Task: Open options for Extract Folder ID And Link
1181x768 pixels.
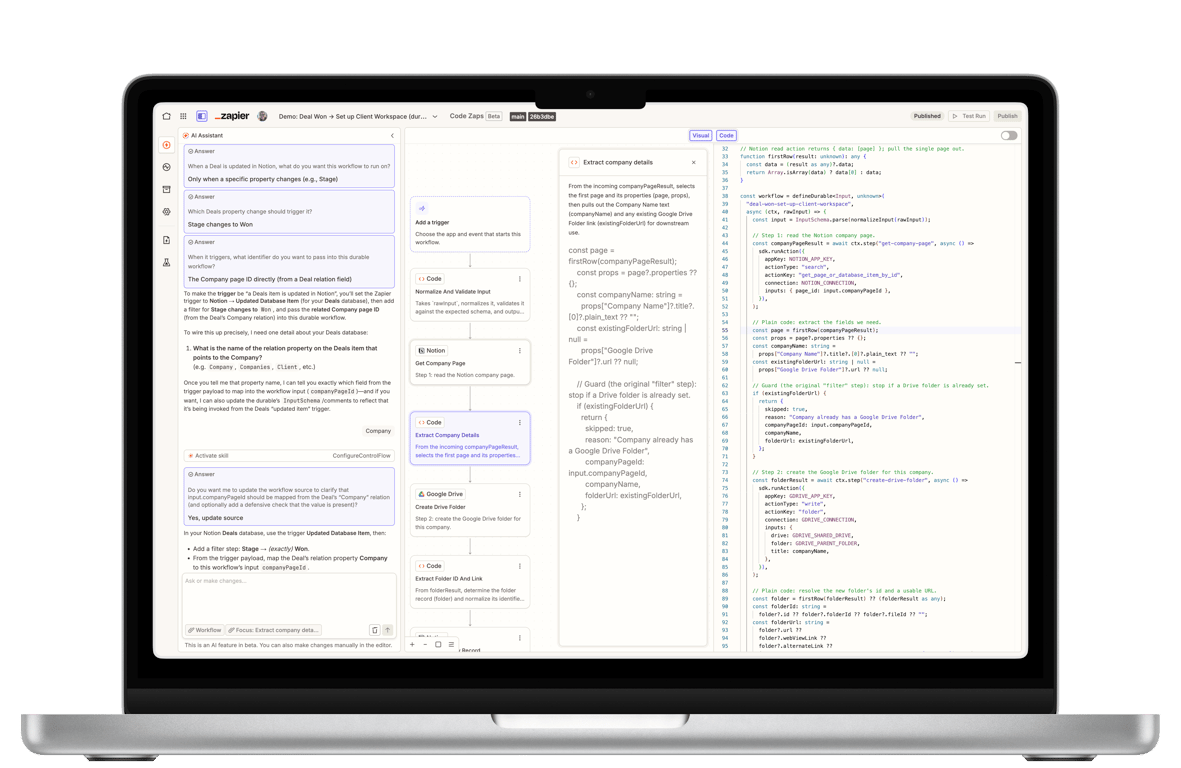Action: pos(520,566)
